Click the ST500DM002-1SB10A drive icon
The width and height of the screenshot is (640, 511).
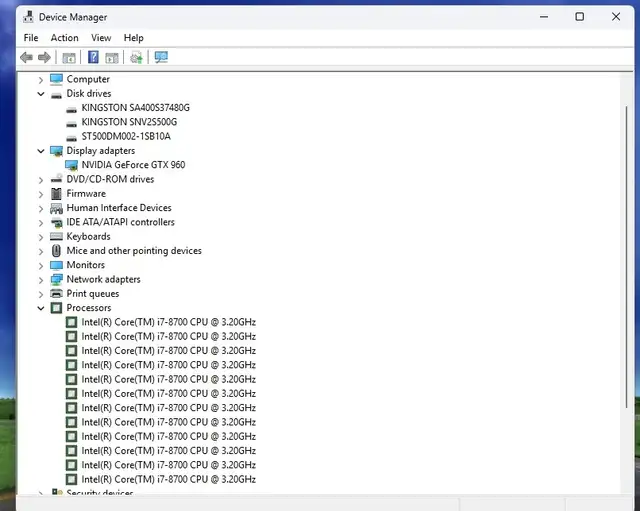pos(71,138)
